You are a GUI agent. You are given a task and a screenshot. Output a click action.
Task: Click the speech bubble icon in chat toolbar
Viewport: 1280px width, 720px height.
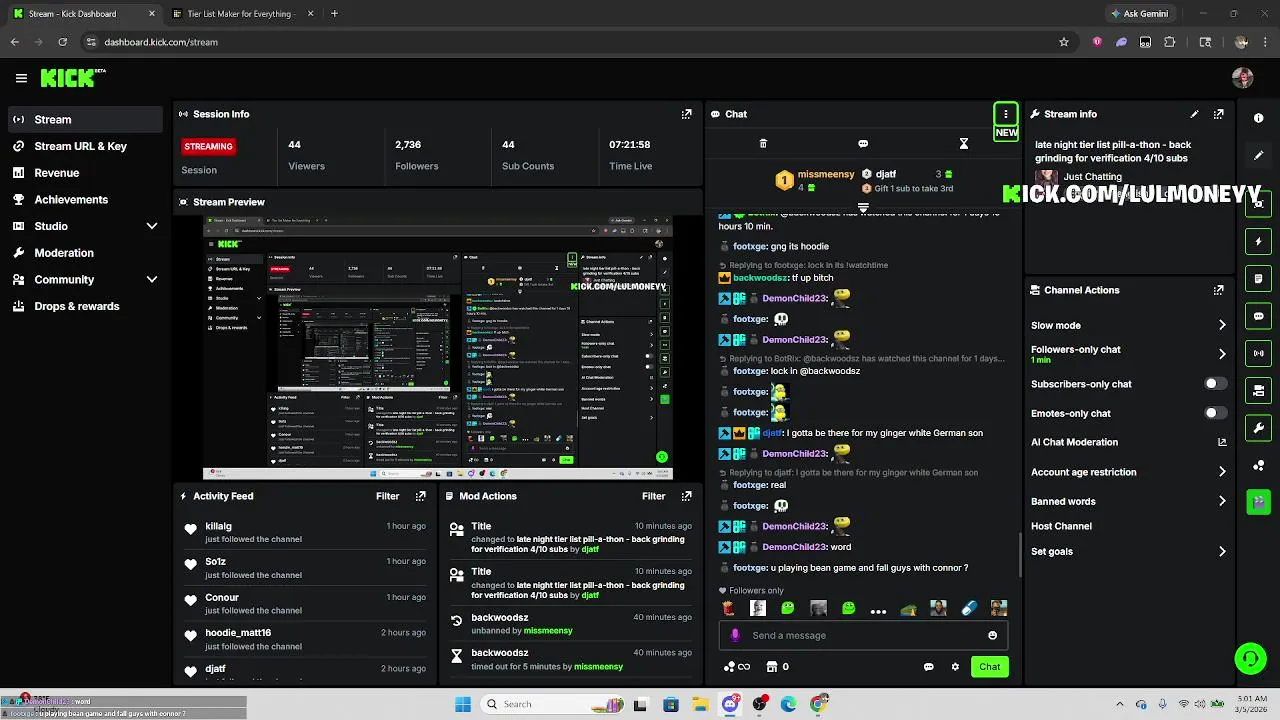click(863, 144)
